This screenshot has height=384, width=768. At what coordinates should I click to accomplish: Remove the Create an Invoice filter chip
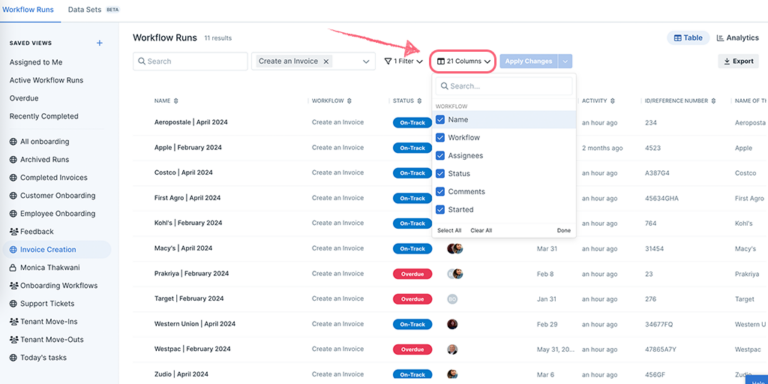pos(326,61)
